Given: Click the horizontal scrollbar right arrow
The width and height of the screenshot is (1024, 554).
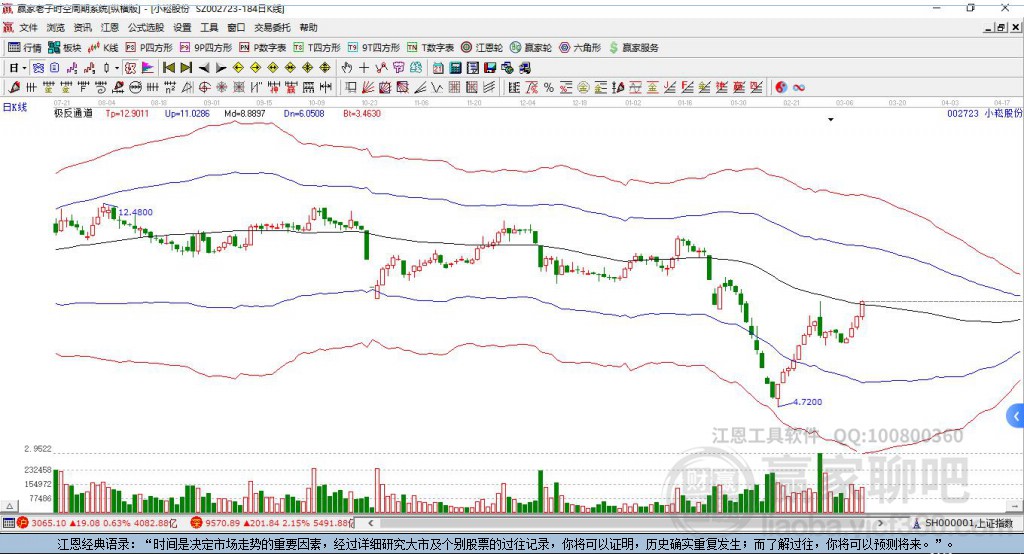Looking at the screenshot, I should [x=881, y=523].
